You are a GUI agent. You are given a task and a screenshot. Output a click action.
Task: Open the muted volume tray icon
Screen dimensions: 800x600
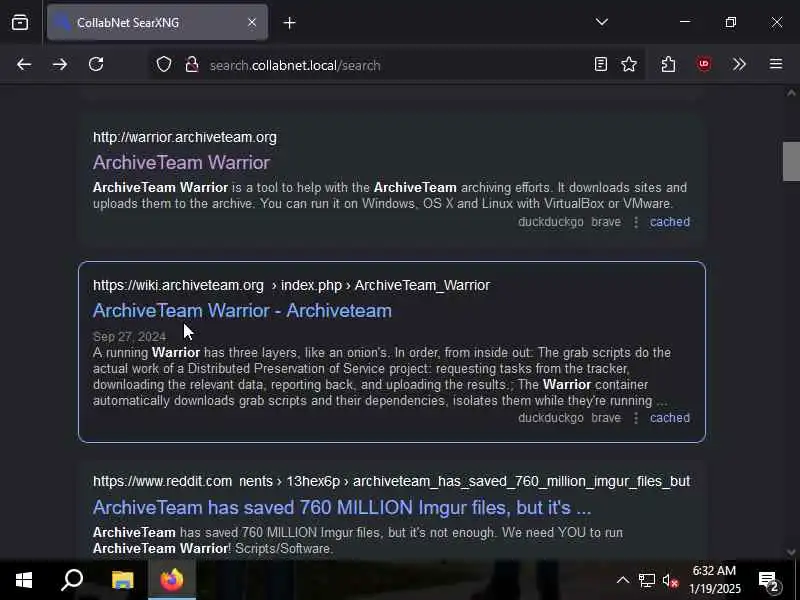click(x=670, y=580)
